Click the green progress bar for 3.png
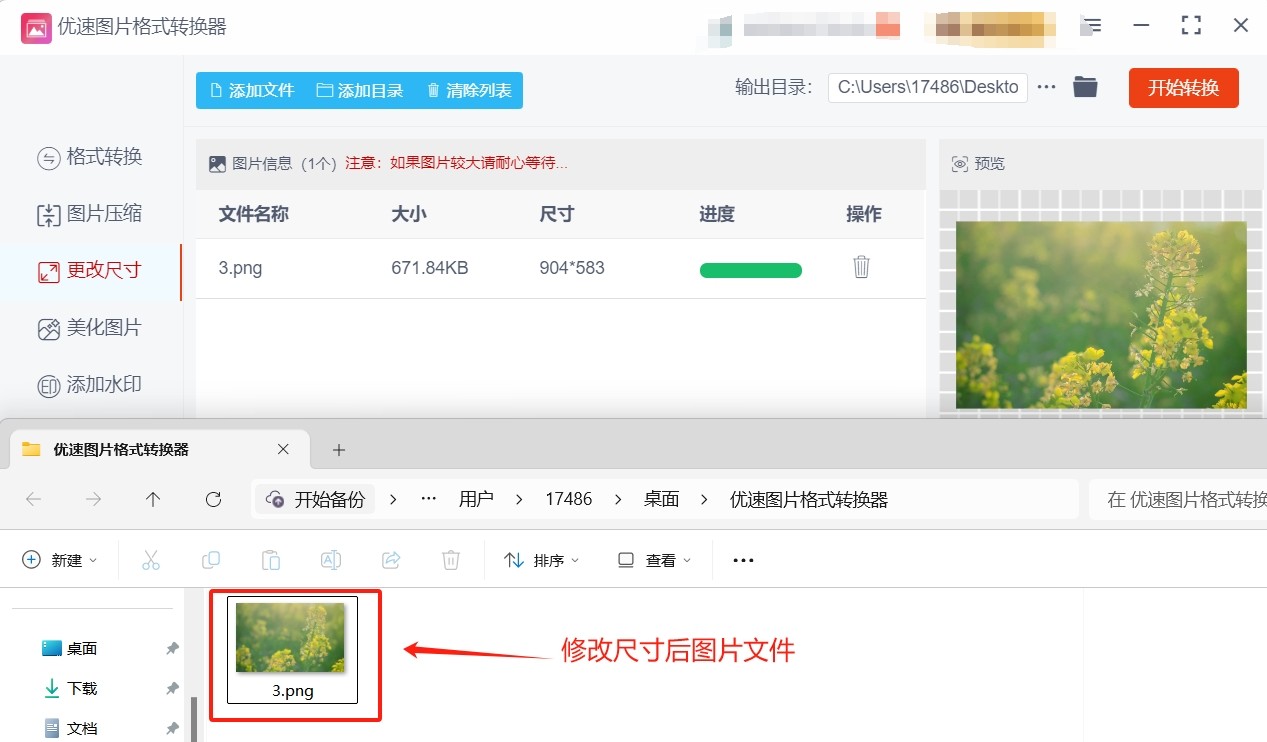1267x742 pixels. [x=750, y=270]
